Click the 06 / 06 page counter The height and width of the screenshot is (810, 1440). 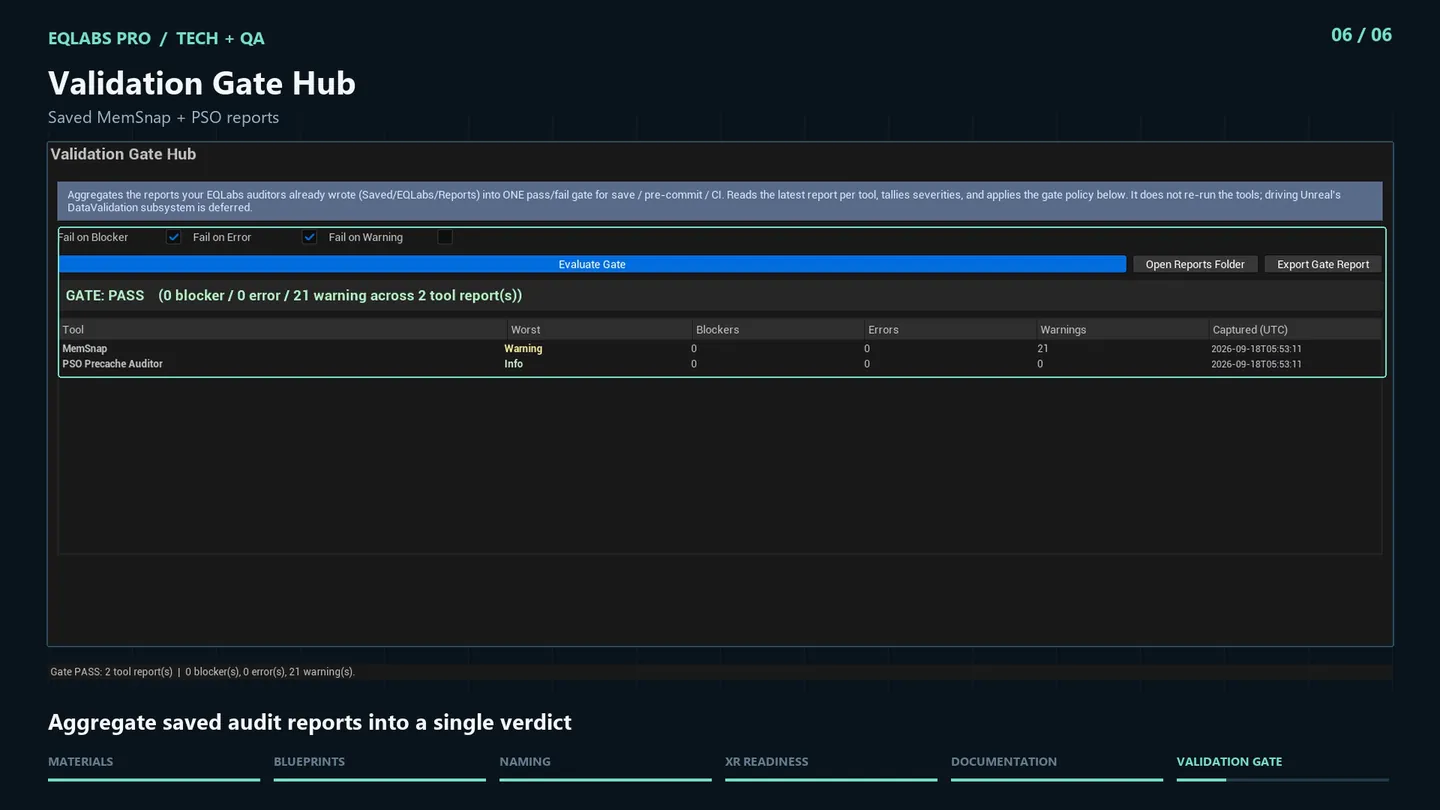(x=1361, y=35)
